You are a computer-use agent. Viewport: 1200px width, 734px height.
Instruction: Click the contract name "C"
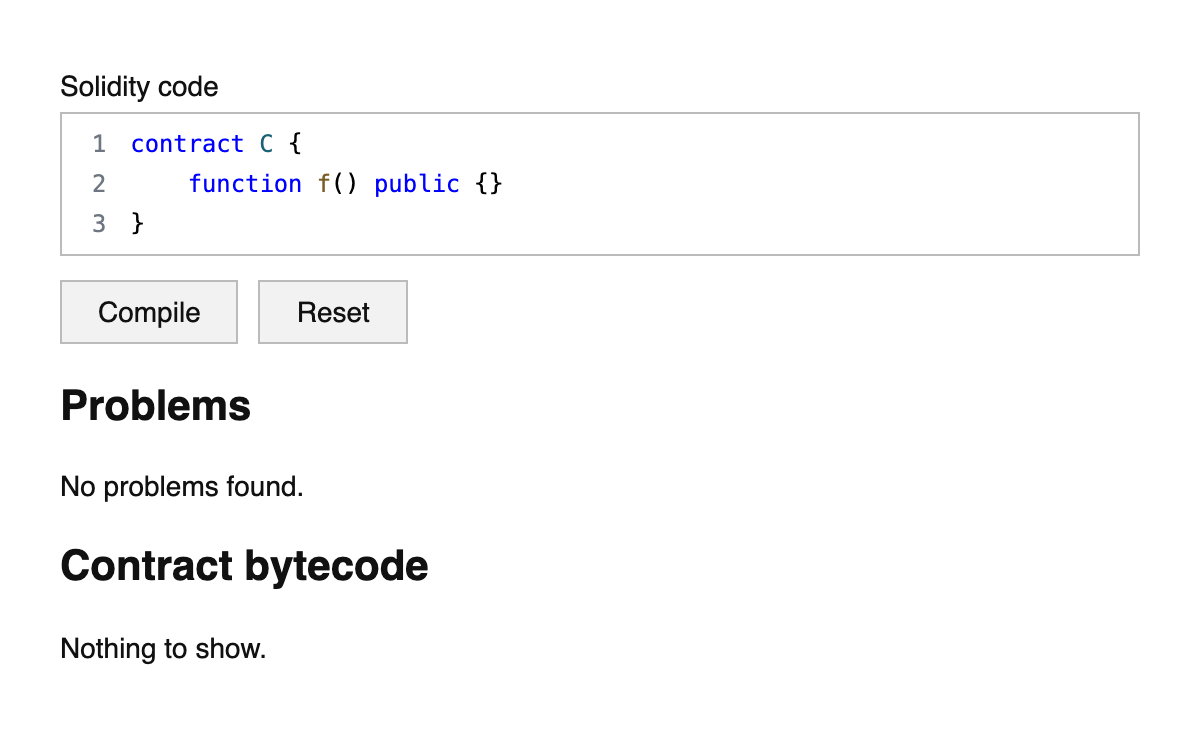tap(266, 144)
